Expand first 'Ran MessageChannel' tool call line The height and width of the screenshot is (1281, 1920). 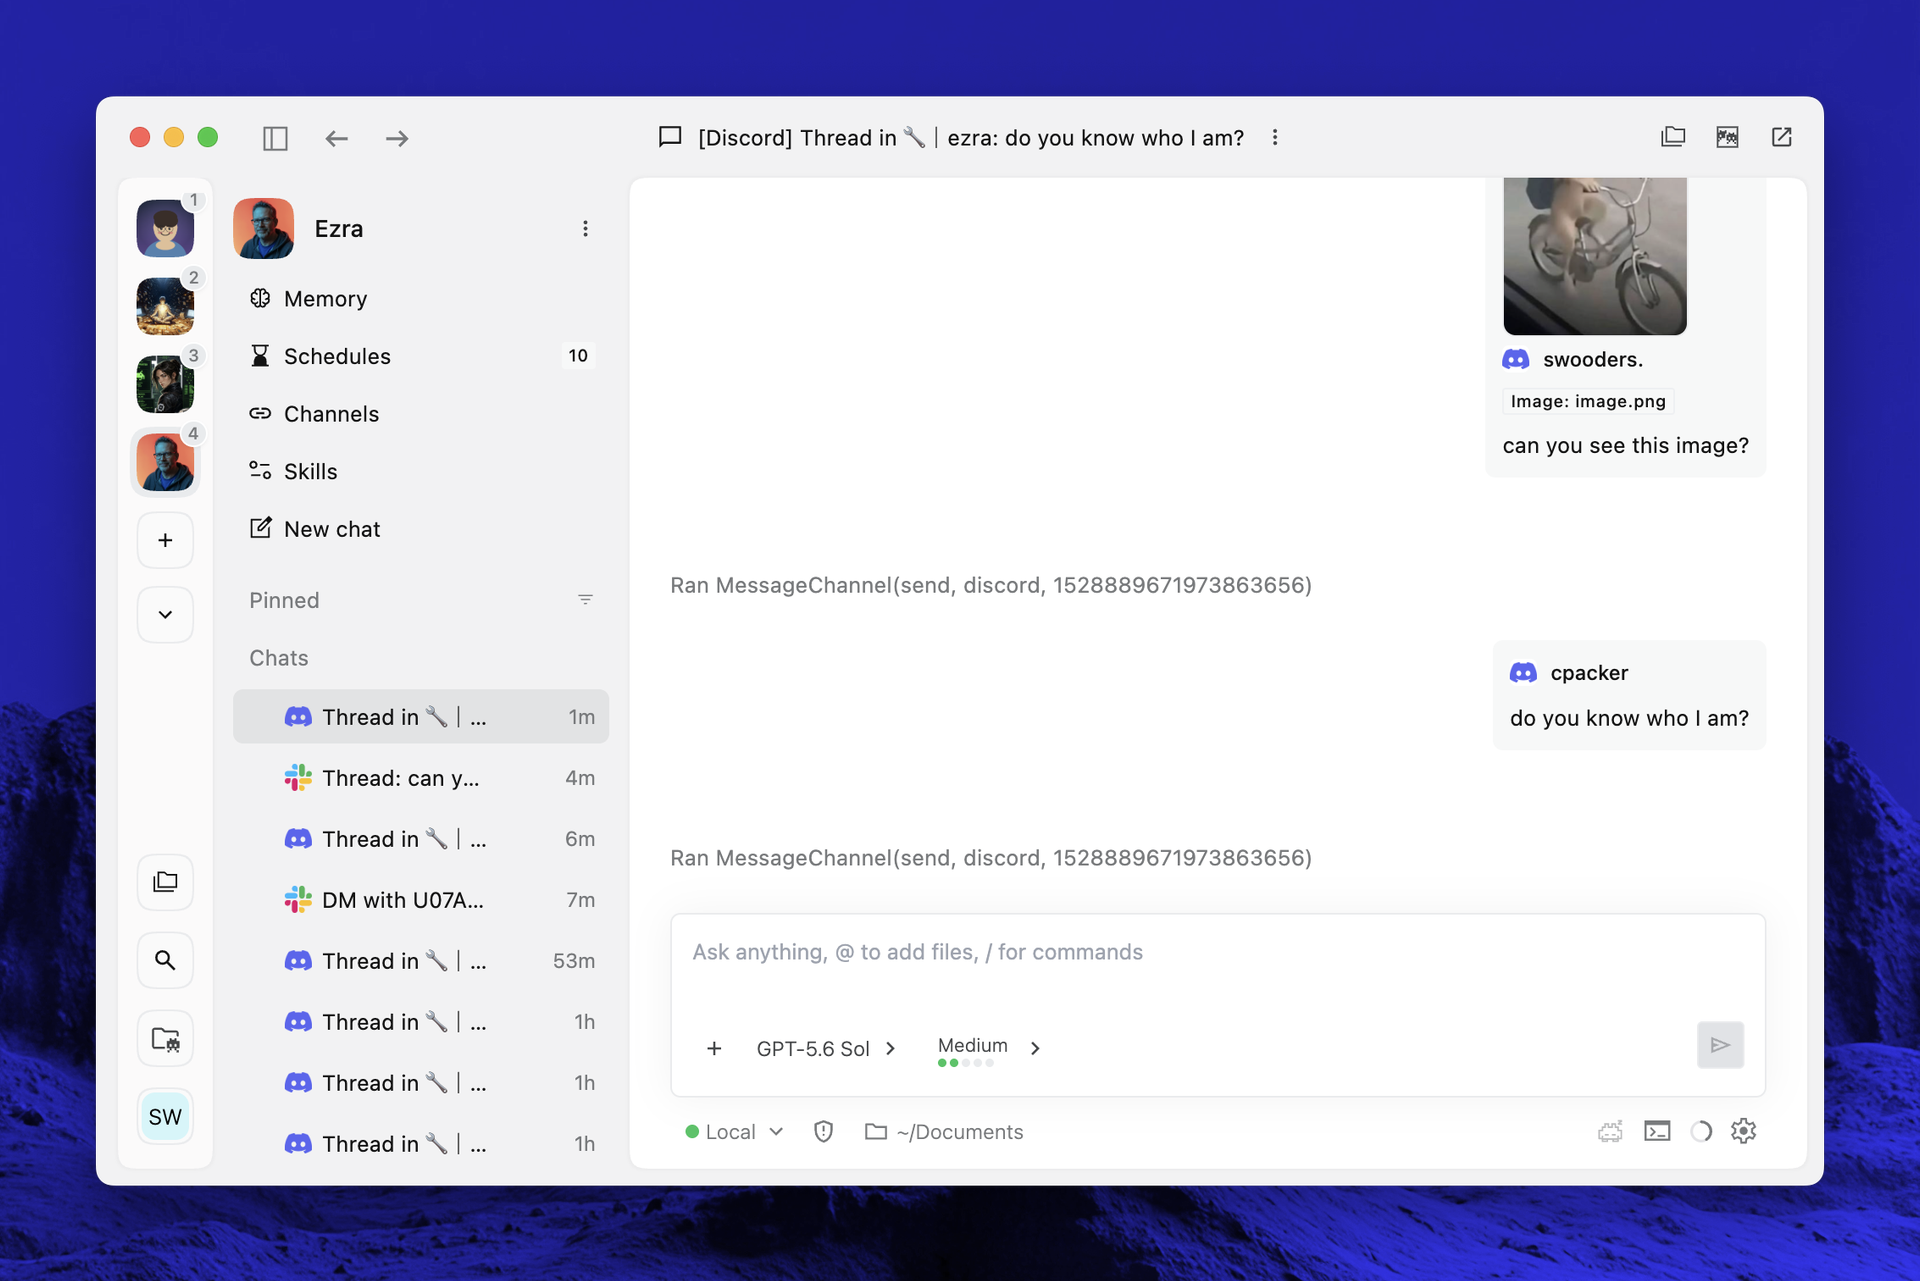(990, 585)
